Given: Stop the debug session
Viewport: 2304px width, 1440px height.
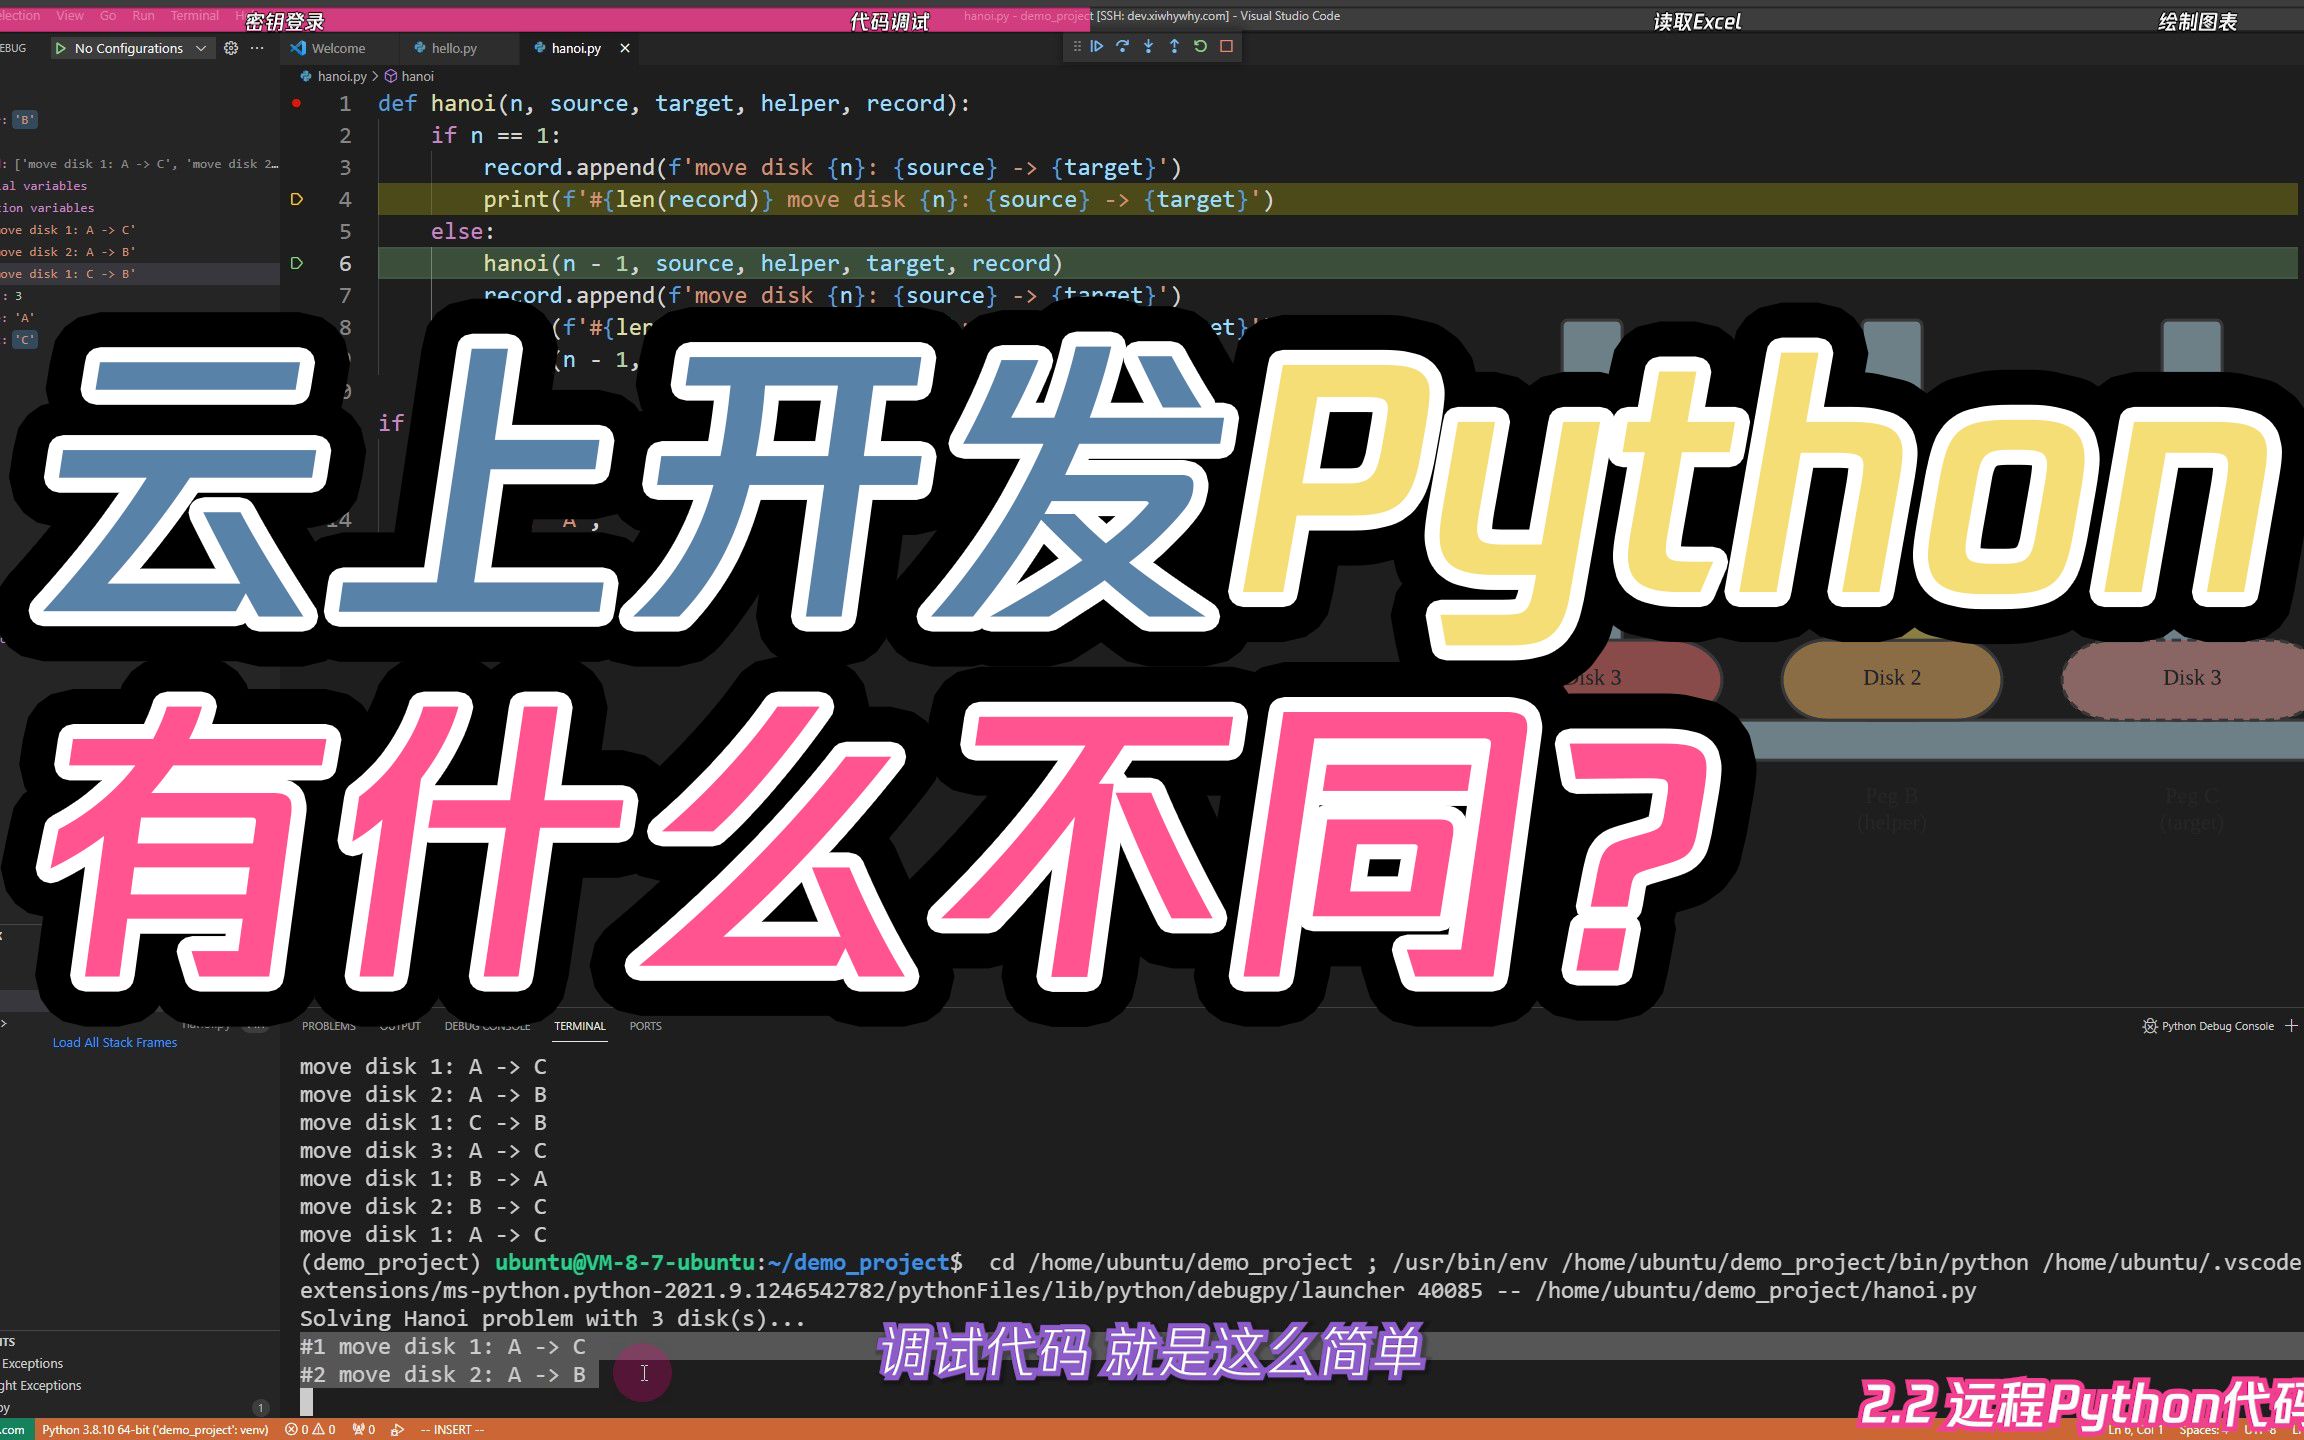Looking at the screenshot, I should (1227, 46).
